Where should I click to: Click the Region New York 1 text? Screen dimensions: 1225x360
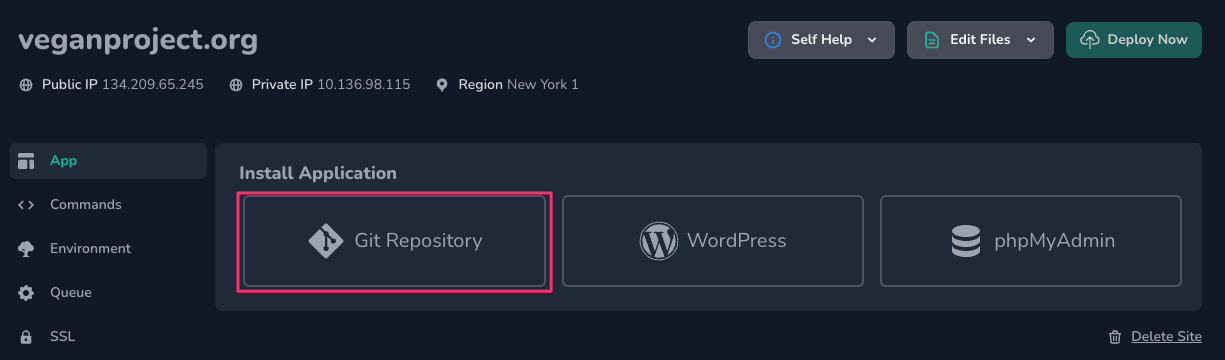[x=518, y=85]
